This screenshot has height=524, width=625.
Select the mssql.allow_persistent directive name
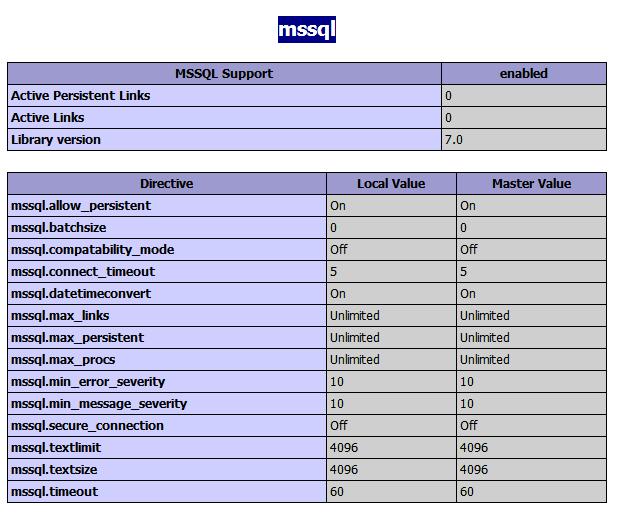click(81, 206)
